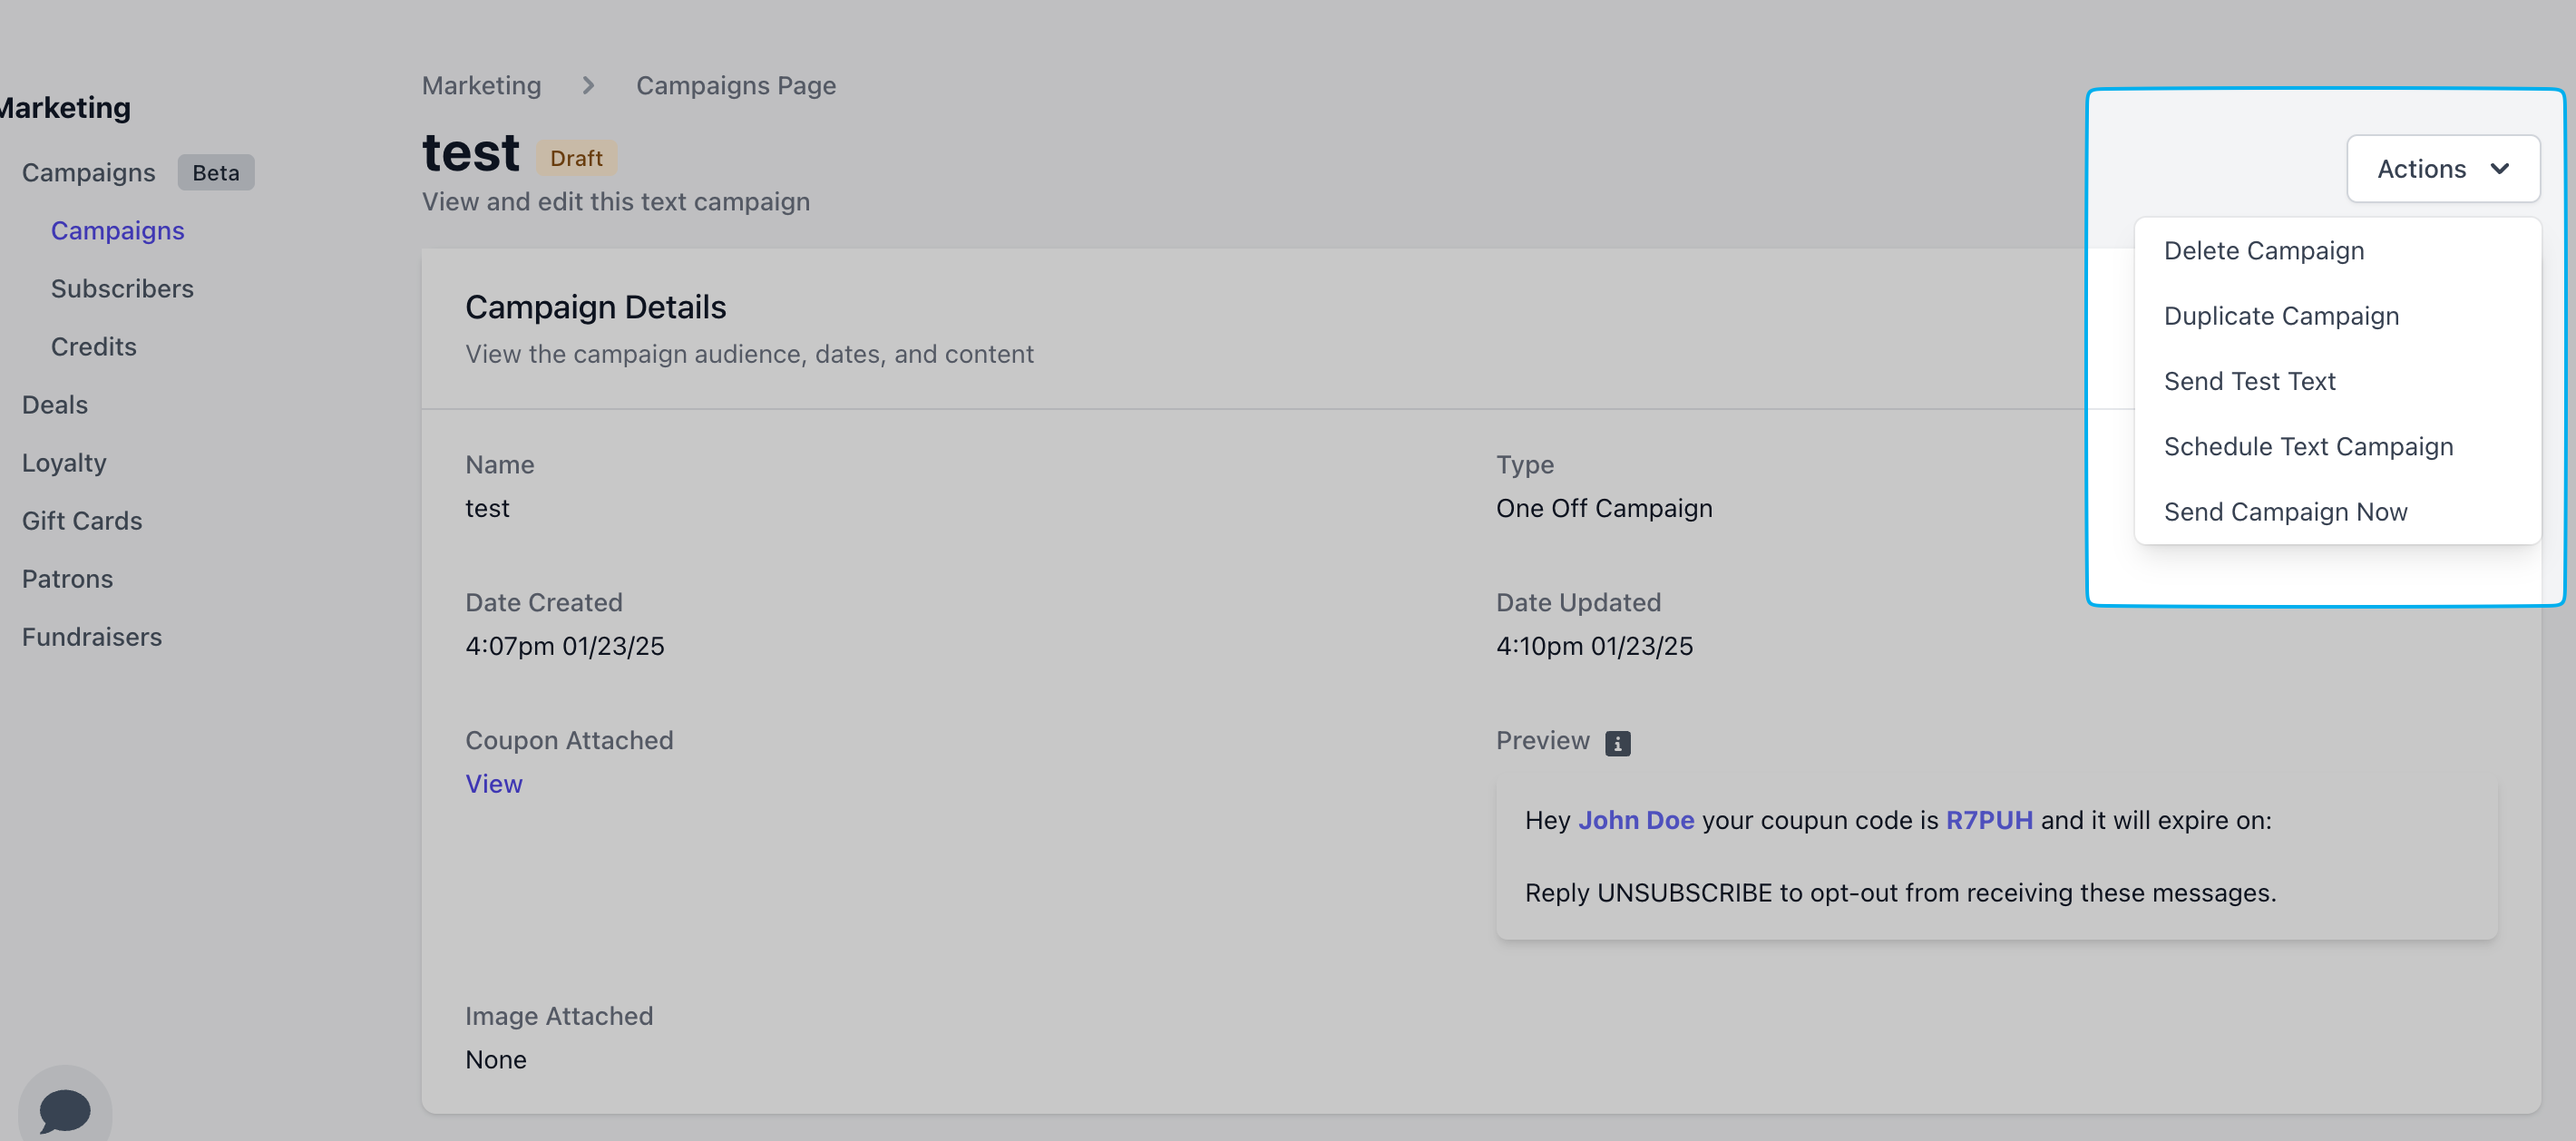Click the breadcrumb chevron separator
2576x1141 pixels.
click(588, 86)
